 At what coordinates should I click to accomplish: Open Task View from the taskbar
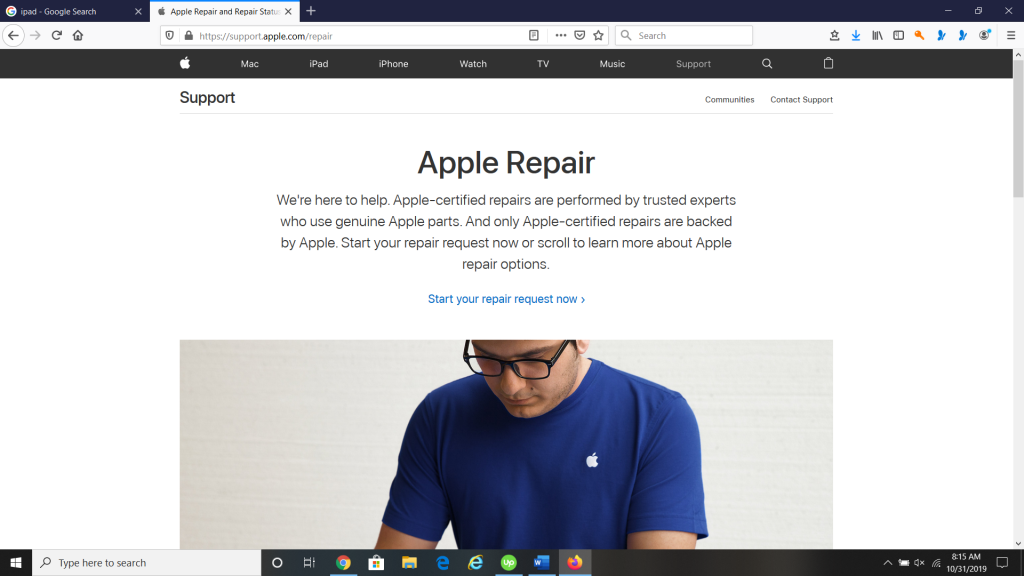(309, 562)
